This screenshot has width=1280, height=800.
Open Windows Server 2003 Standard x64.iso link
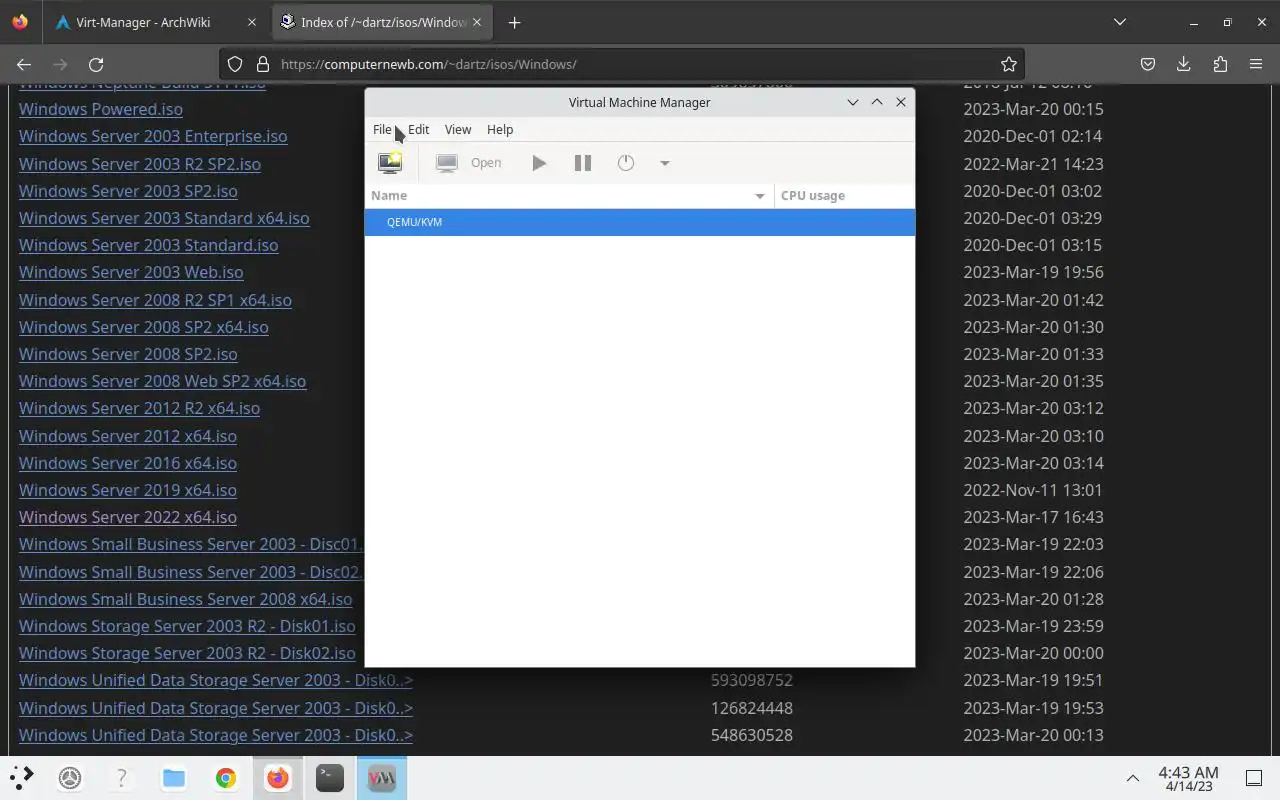[x=164, y=218]
